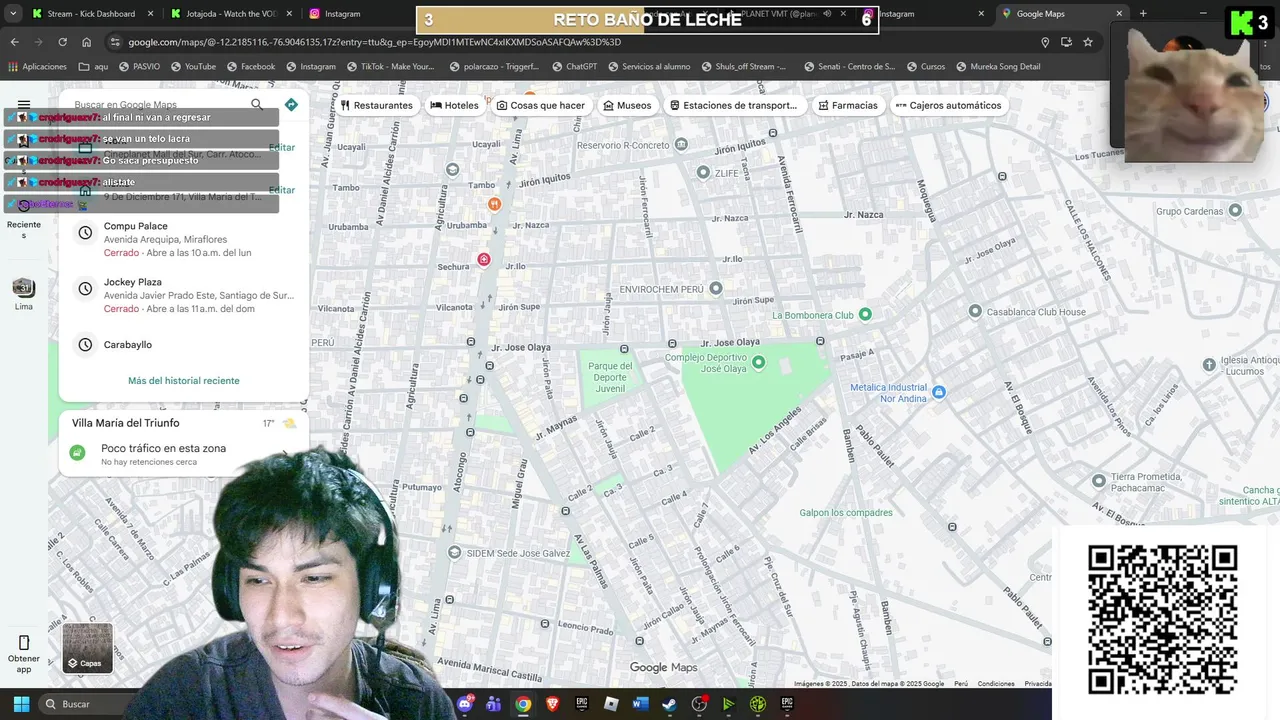Viewport: 1280px width, 720px height.
Task: Open the Mureka Song Detail bookmark
Action: pyautogui.click(x=997, y=66)
